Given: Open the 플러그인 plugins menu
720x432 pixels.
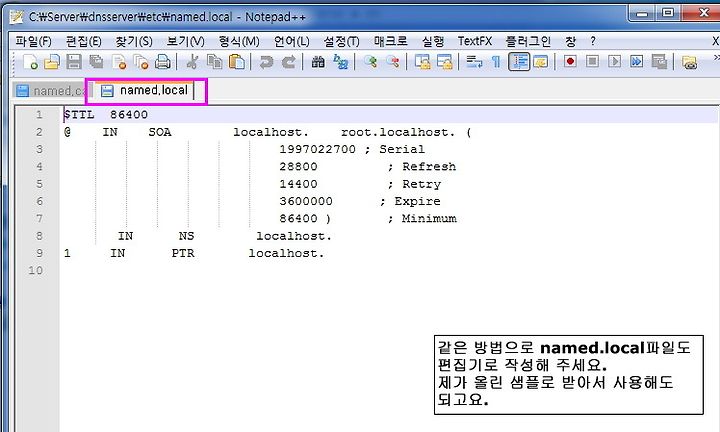Looking at the screenshot, I should [528, 41].
